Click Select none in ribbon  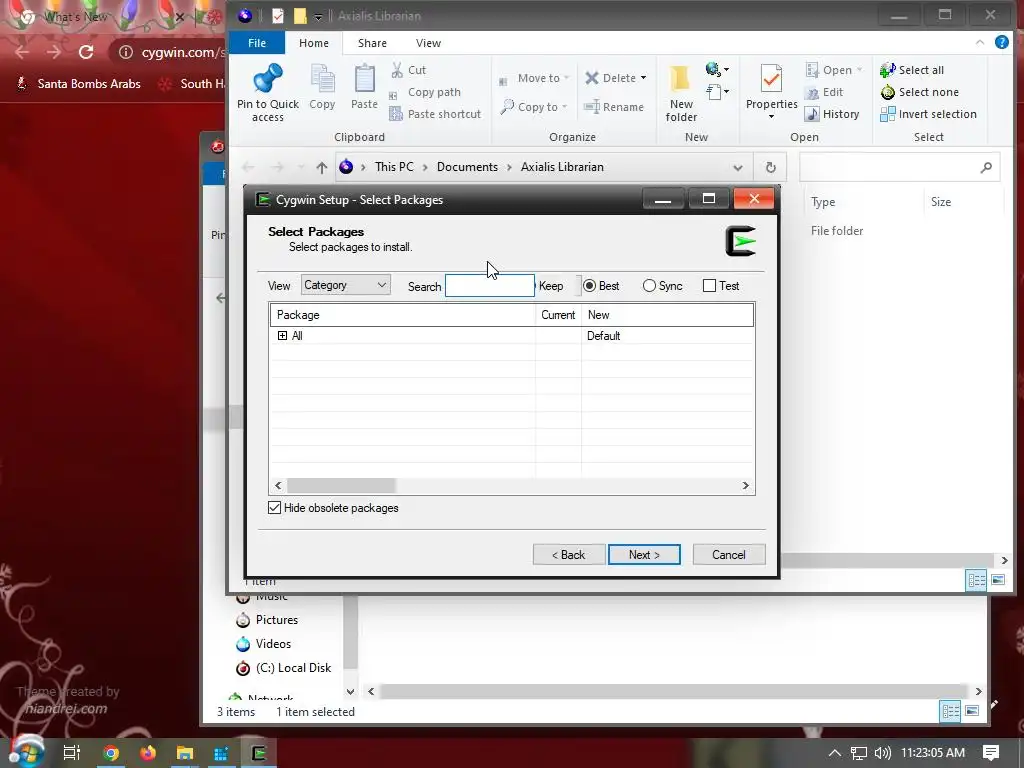coord(920,92)
